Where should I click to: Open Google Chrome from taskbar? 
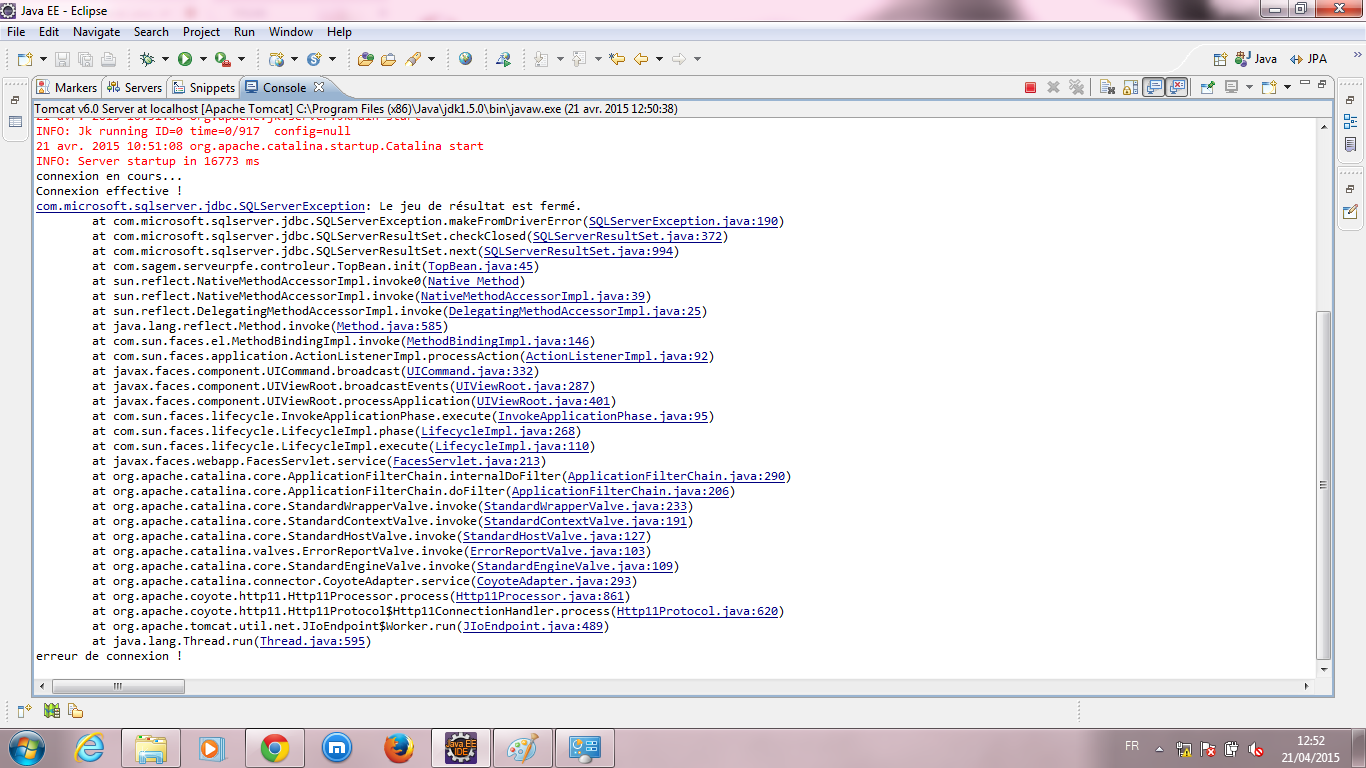click(274, 747)
